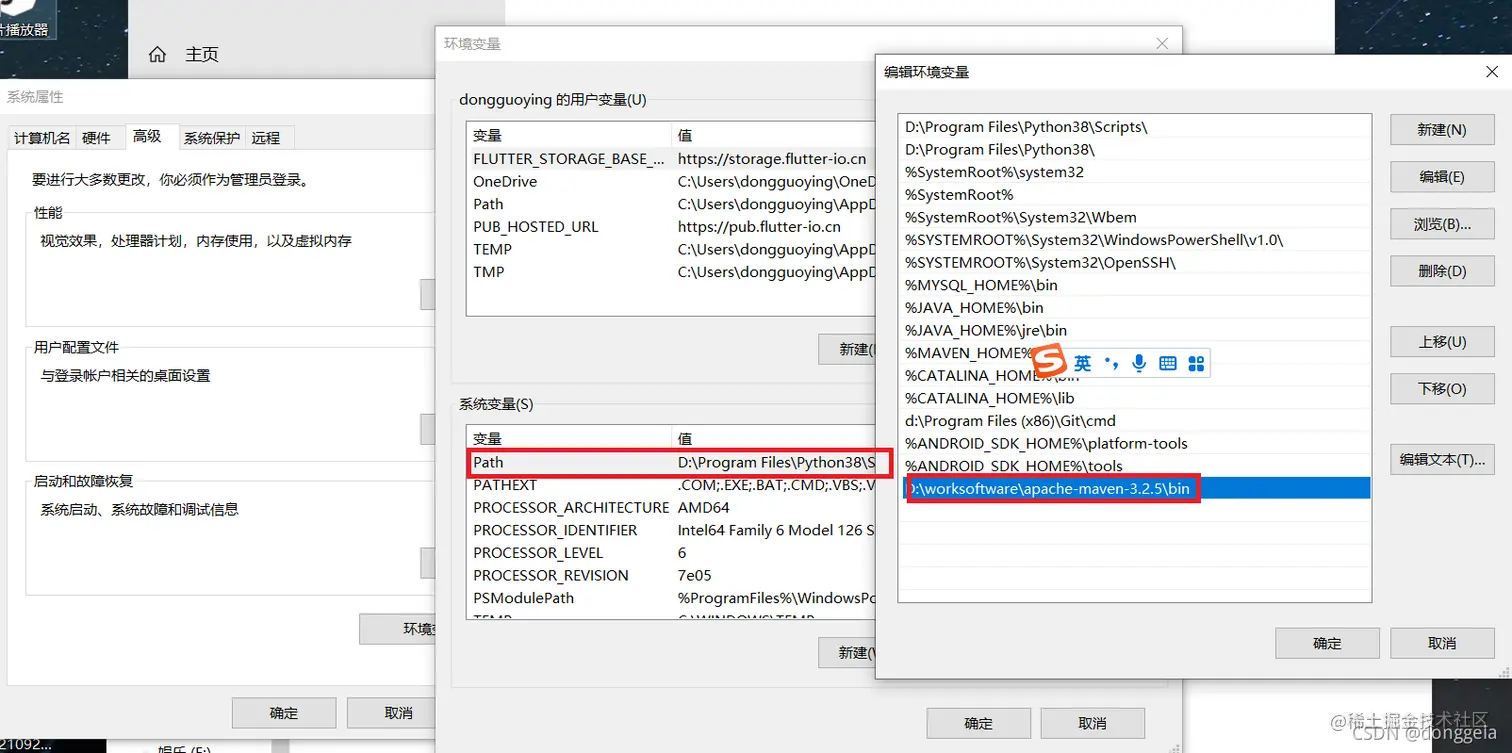Image resolution: width=1512 pixels, height=753 pixels.
Task: Click the 编辑文本(T)... button
Action: point(1442,460)
